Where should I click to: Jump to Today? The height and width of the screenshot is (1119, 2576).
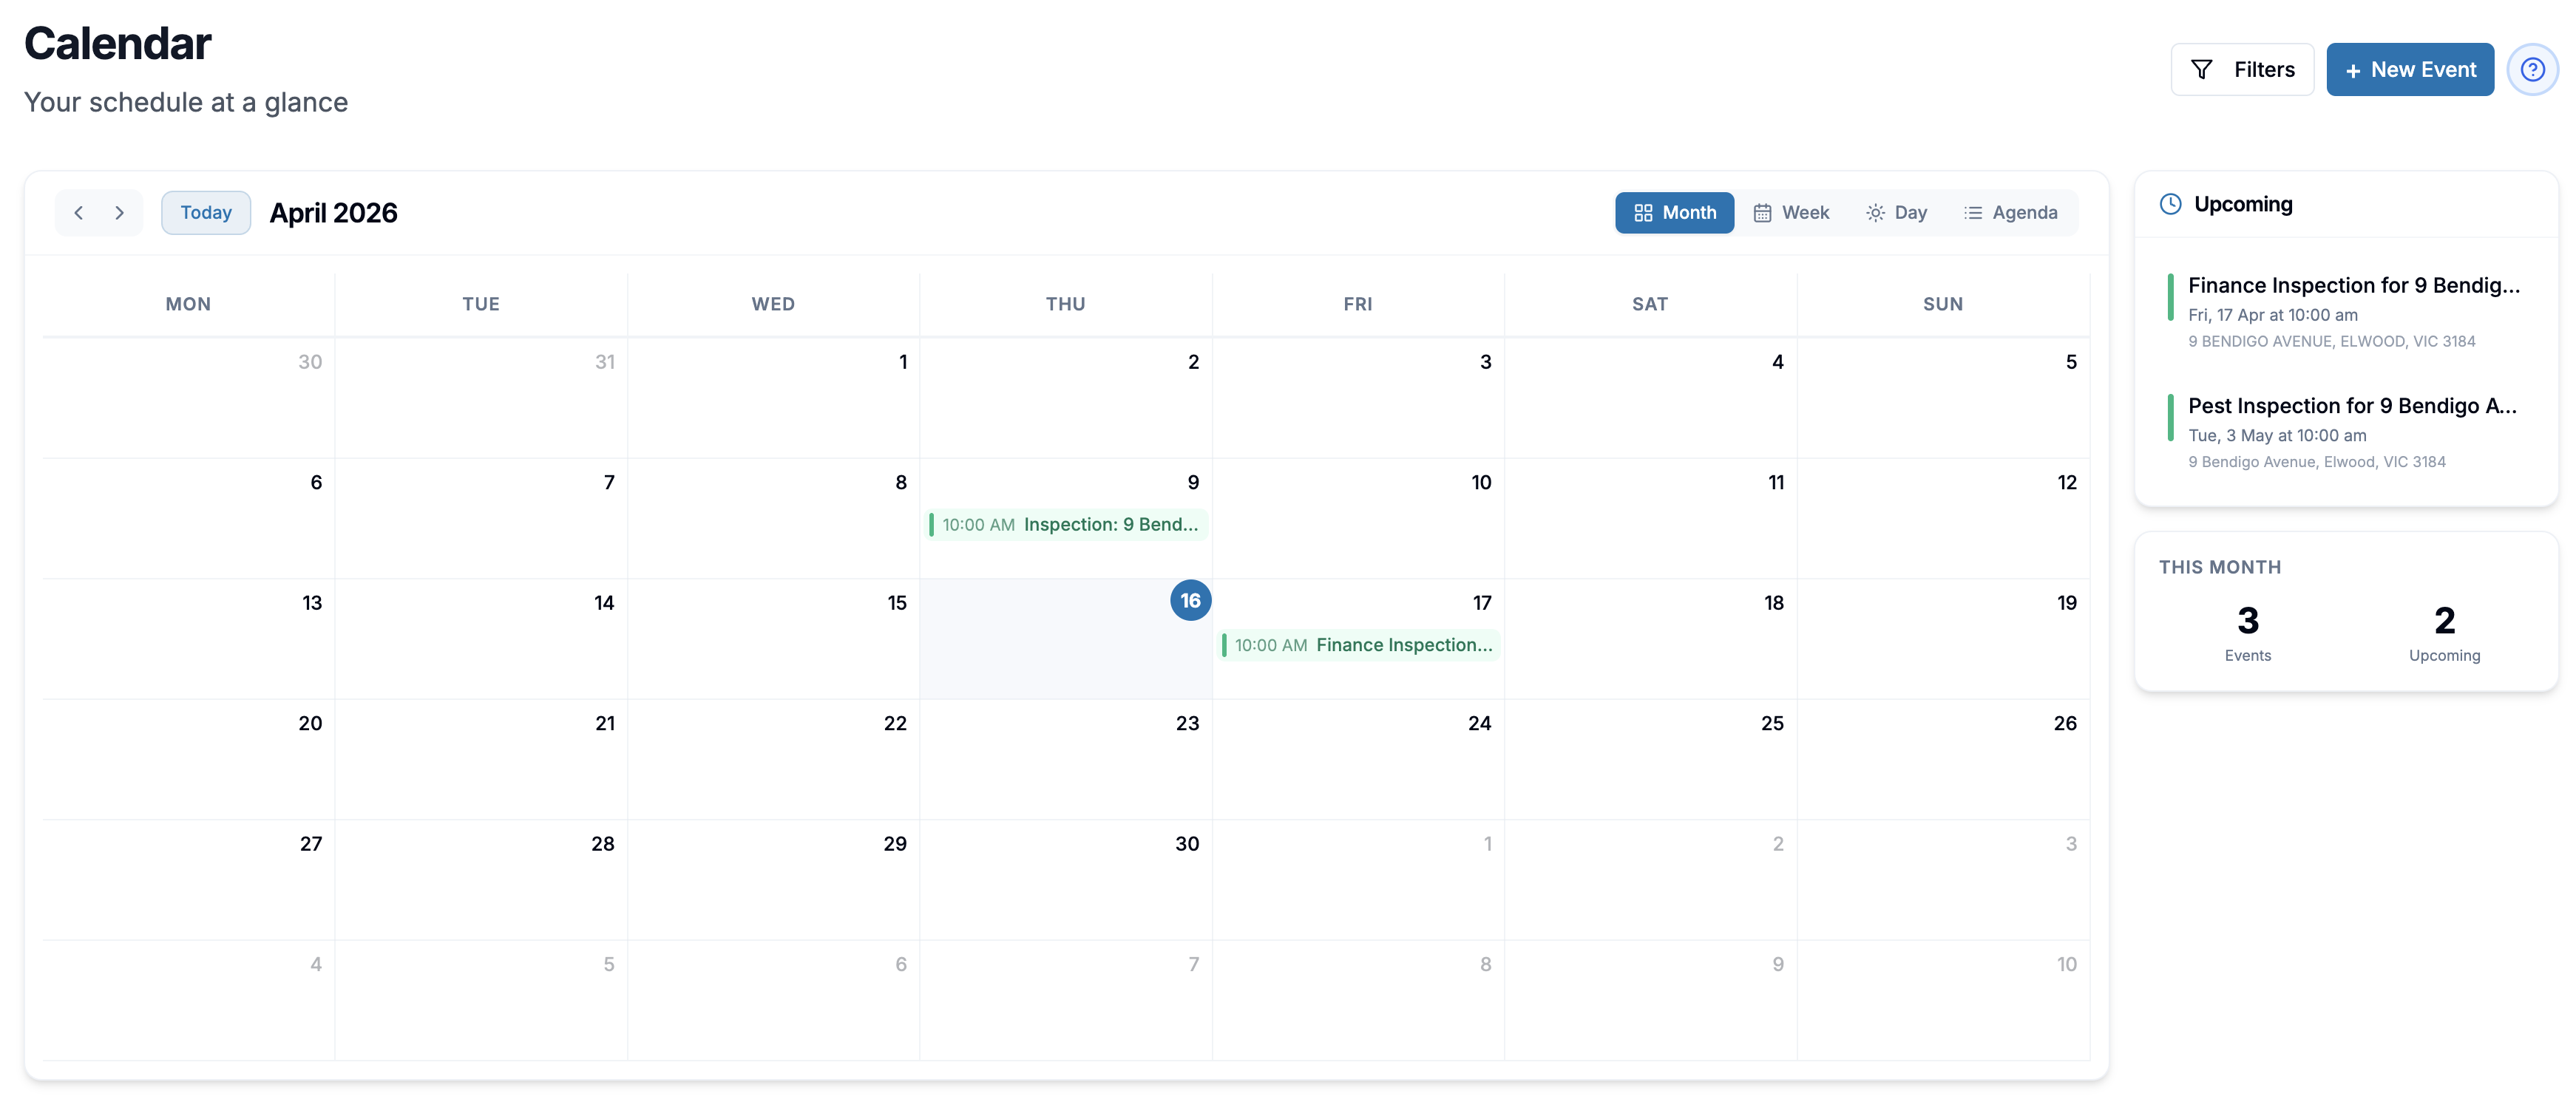206,213
